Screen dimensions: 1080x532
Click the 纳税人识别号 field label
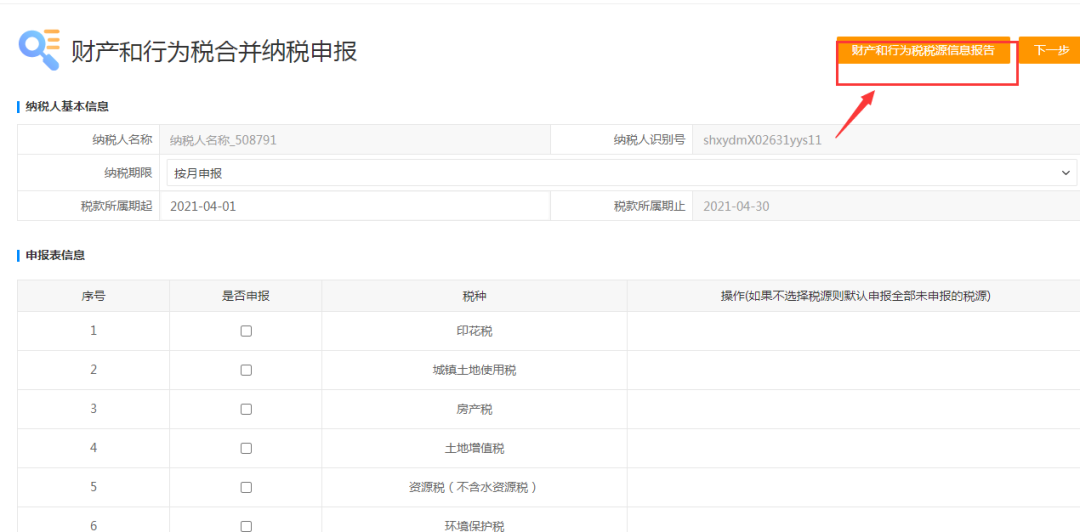tap(650, 140)
